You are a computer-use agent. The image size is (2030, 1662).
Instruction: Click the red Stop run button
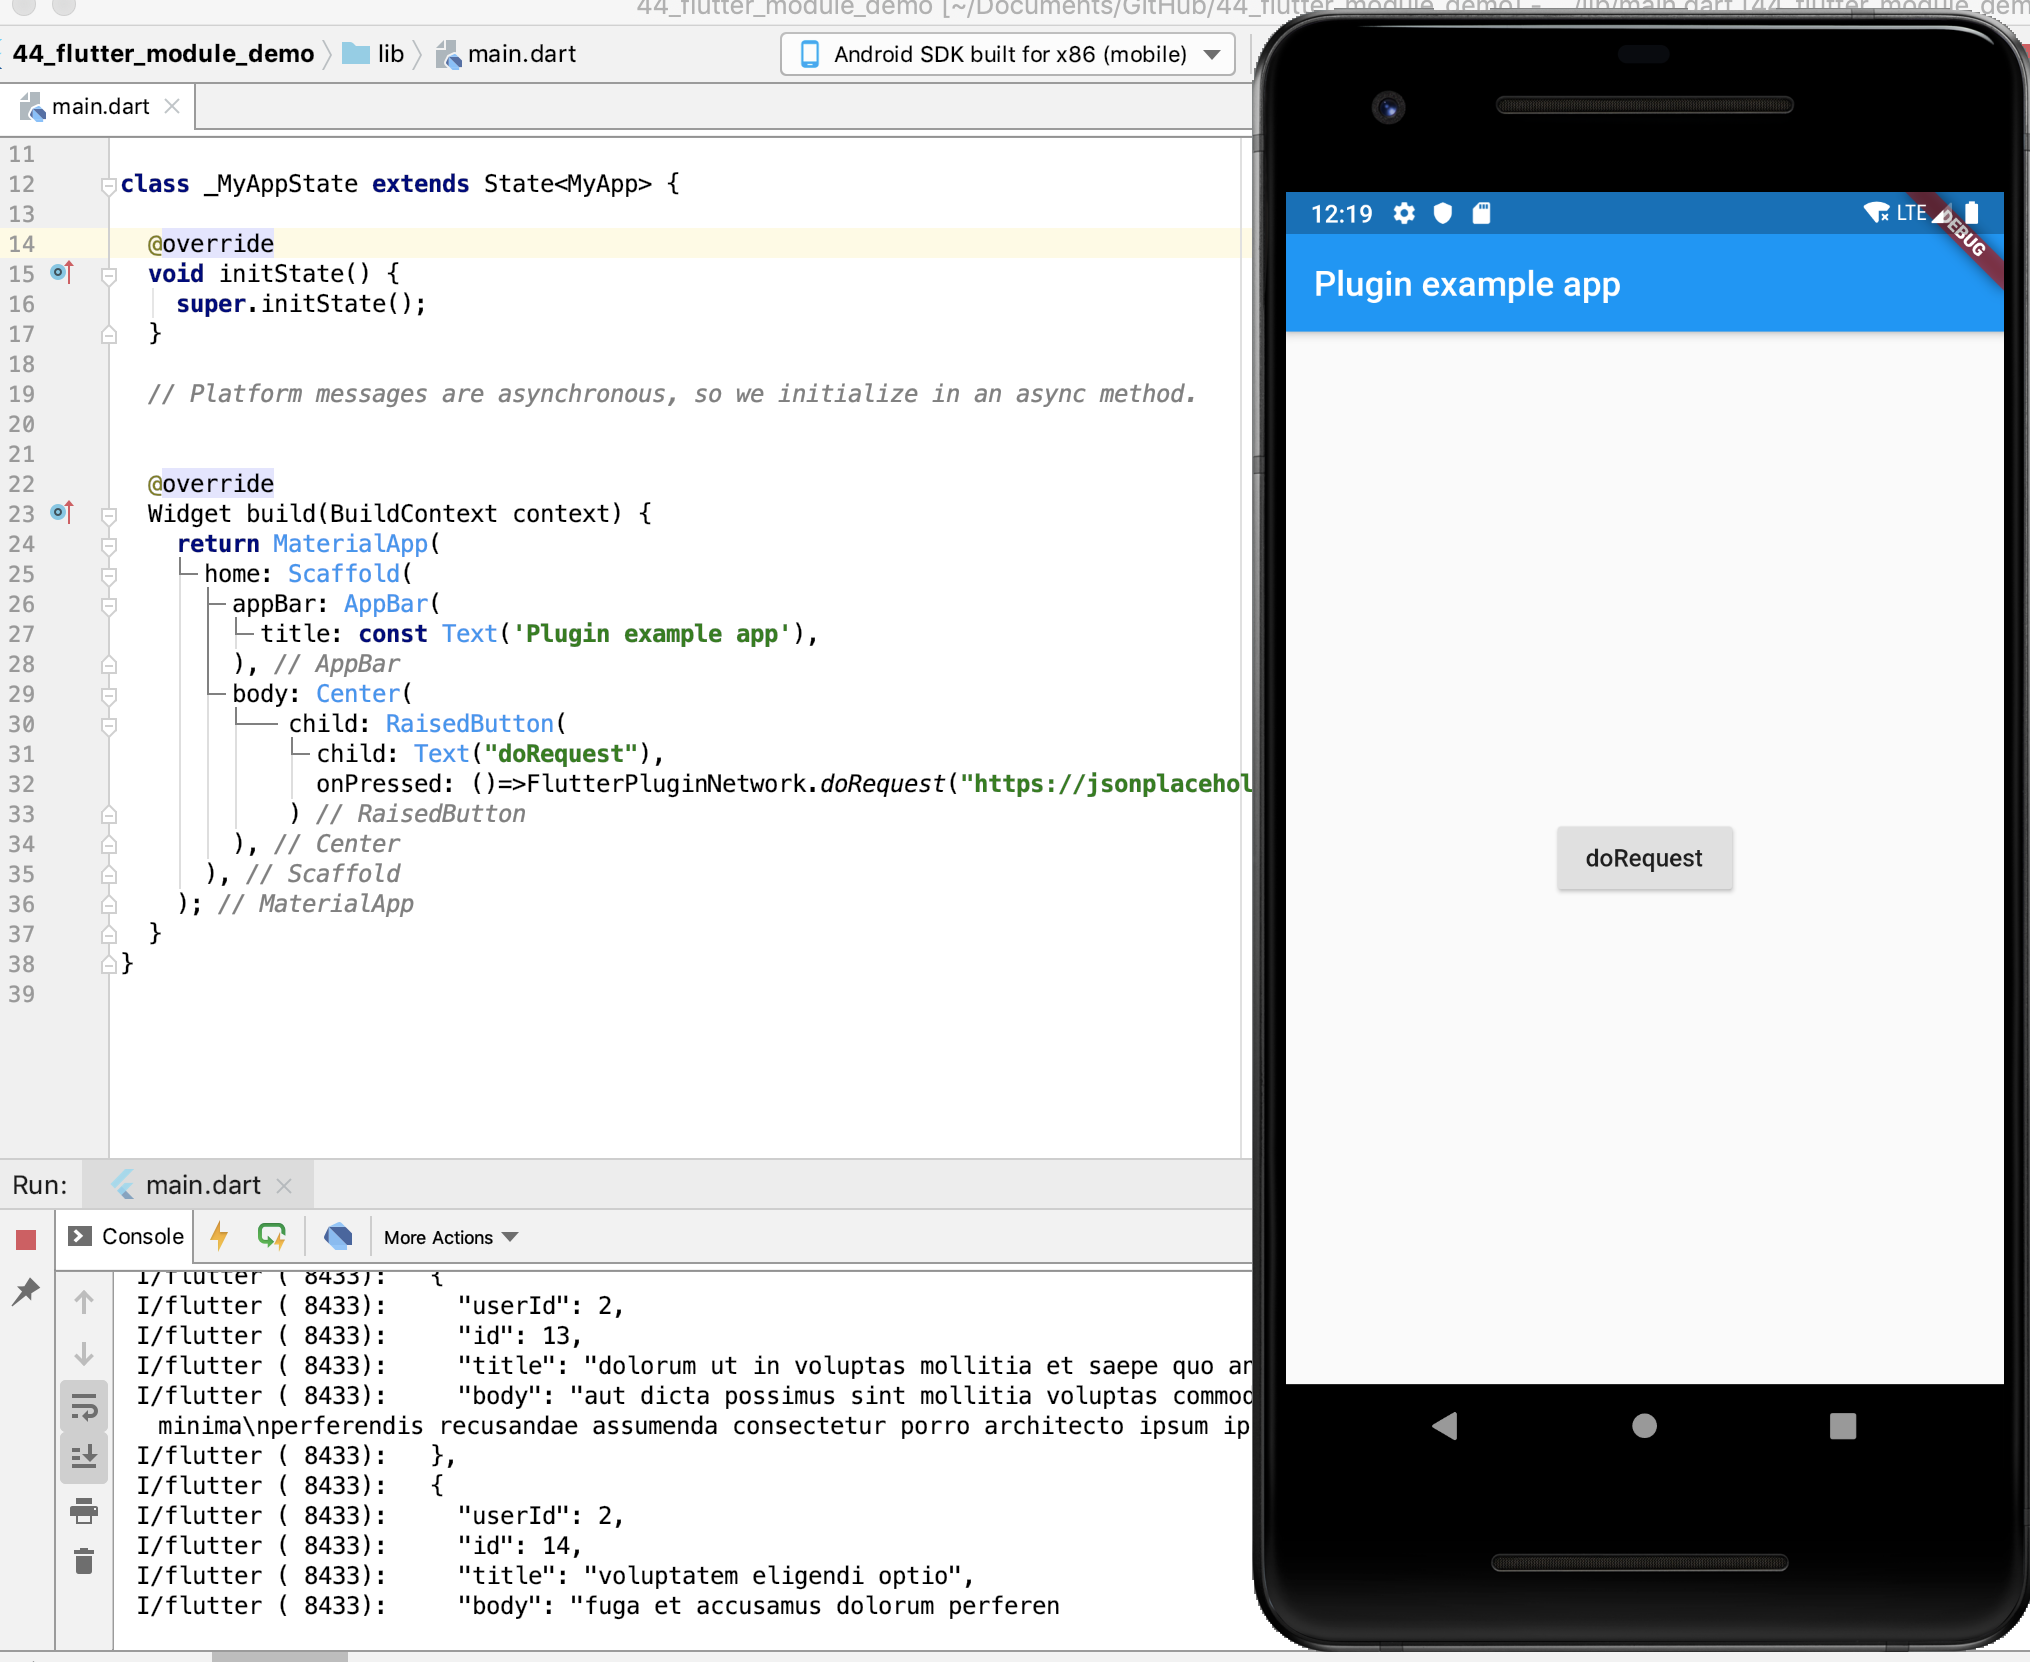(x=26, y=1240)
